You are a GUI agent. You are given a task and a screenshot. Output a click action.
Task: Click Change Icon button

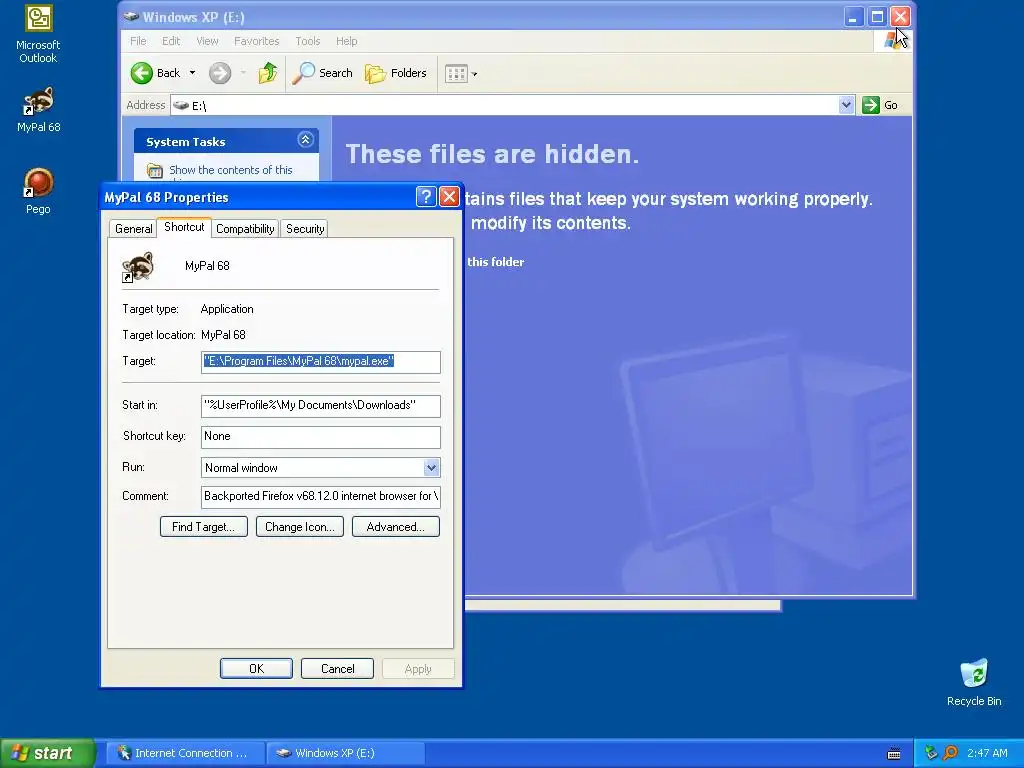click(x=300, y=527)
